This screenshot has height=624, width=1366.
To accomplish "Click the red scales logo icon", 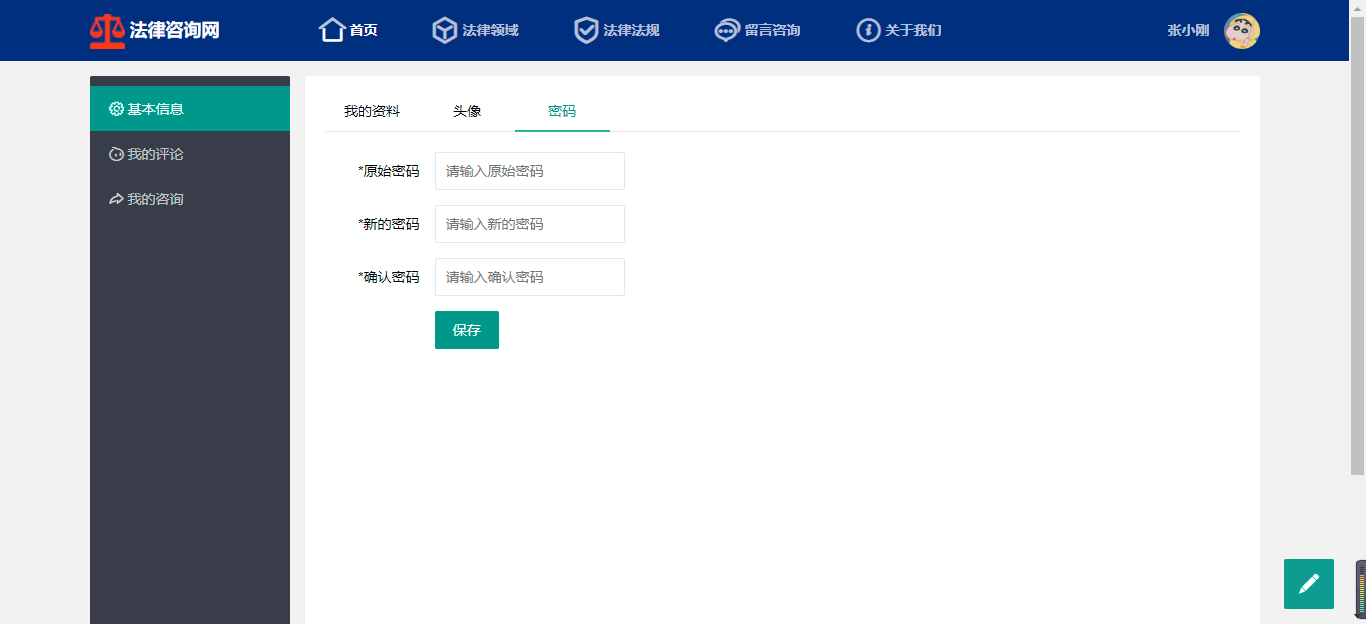I will click(107, 31).
